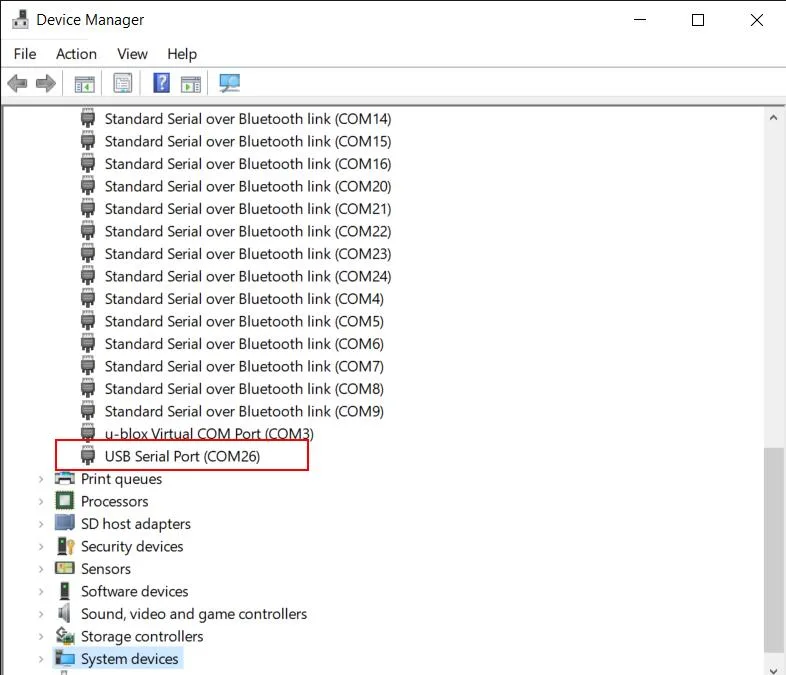Viewport: 786px width, 675px height.
Task: Select Standard Serial over Bluetooth link (COM22)
Action: click(x=248, y=232)
